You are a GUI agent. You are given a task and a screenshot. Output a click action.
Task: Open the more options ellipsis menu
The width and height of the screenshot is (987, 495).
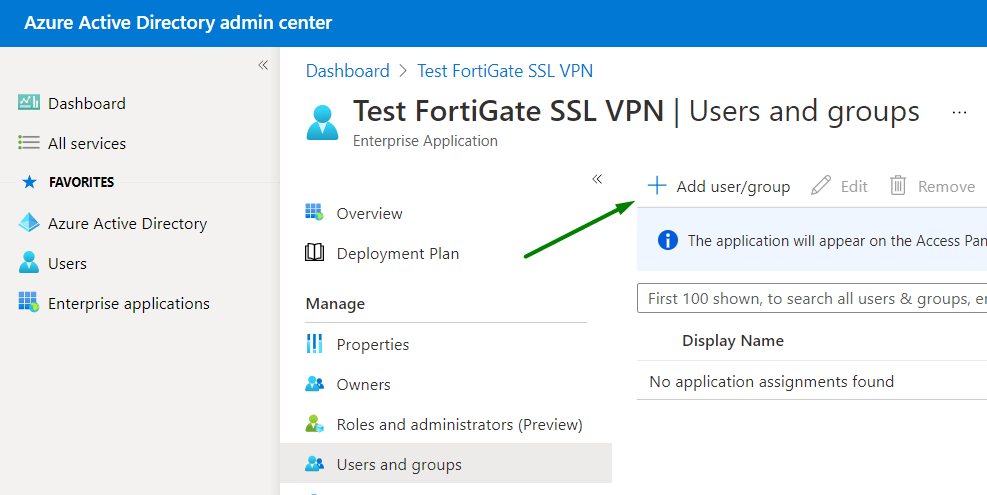click(960, 113)
